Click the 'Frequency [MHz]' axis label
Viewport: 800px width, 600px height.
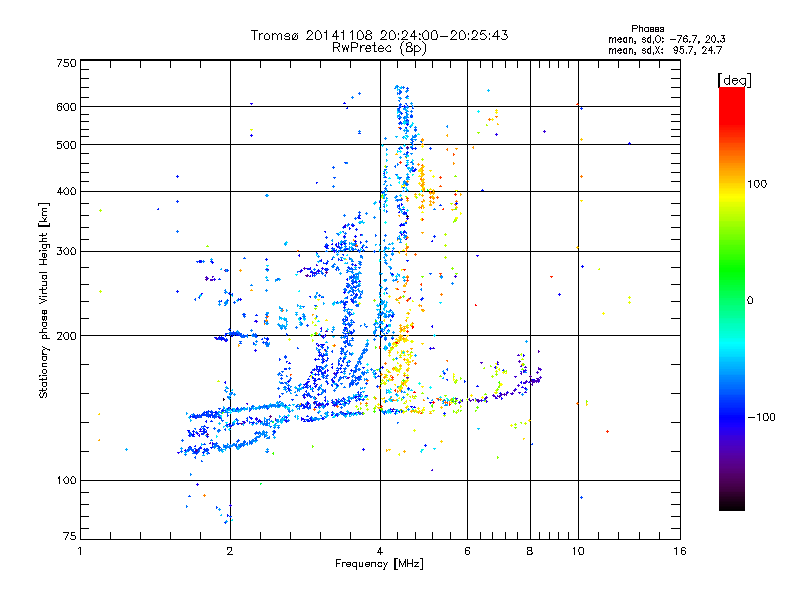(x=380, y=564)
